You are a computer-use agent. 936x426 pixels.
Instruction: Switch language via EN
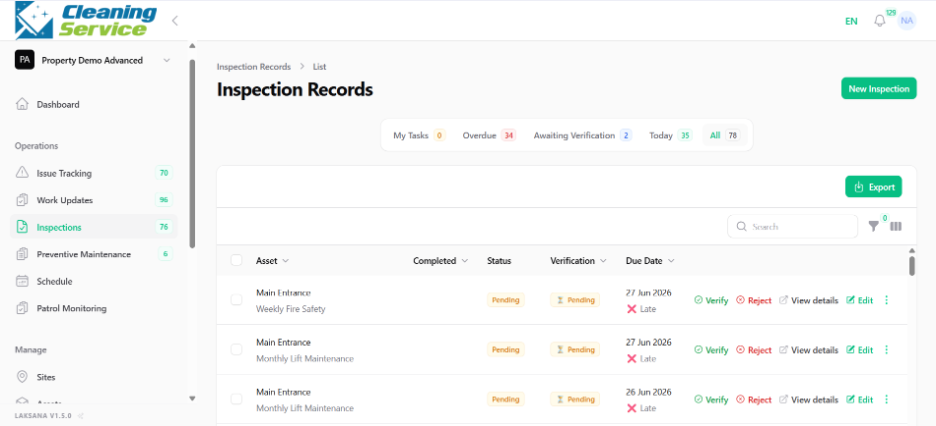(x=851, y=21)
